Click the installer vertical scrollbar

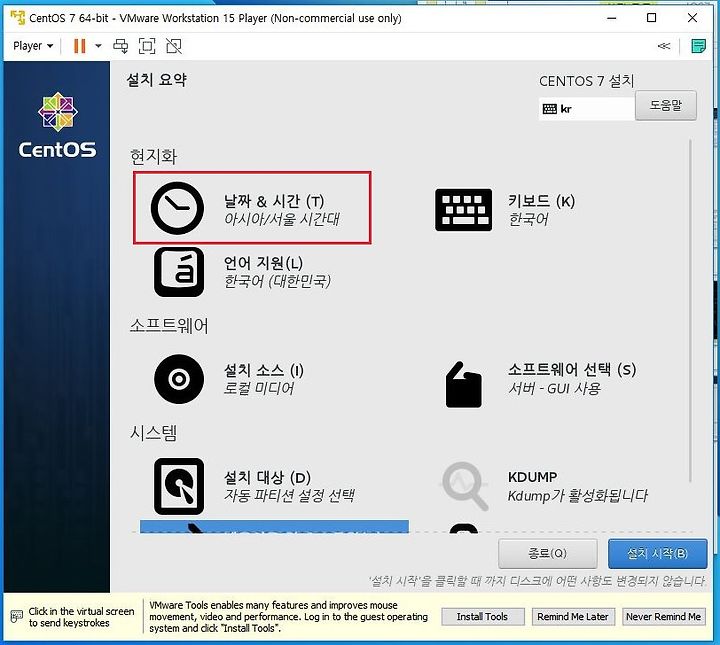[x=690, y=311]
